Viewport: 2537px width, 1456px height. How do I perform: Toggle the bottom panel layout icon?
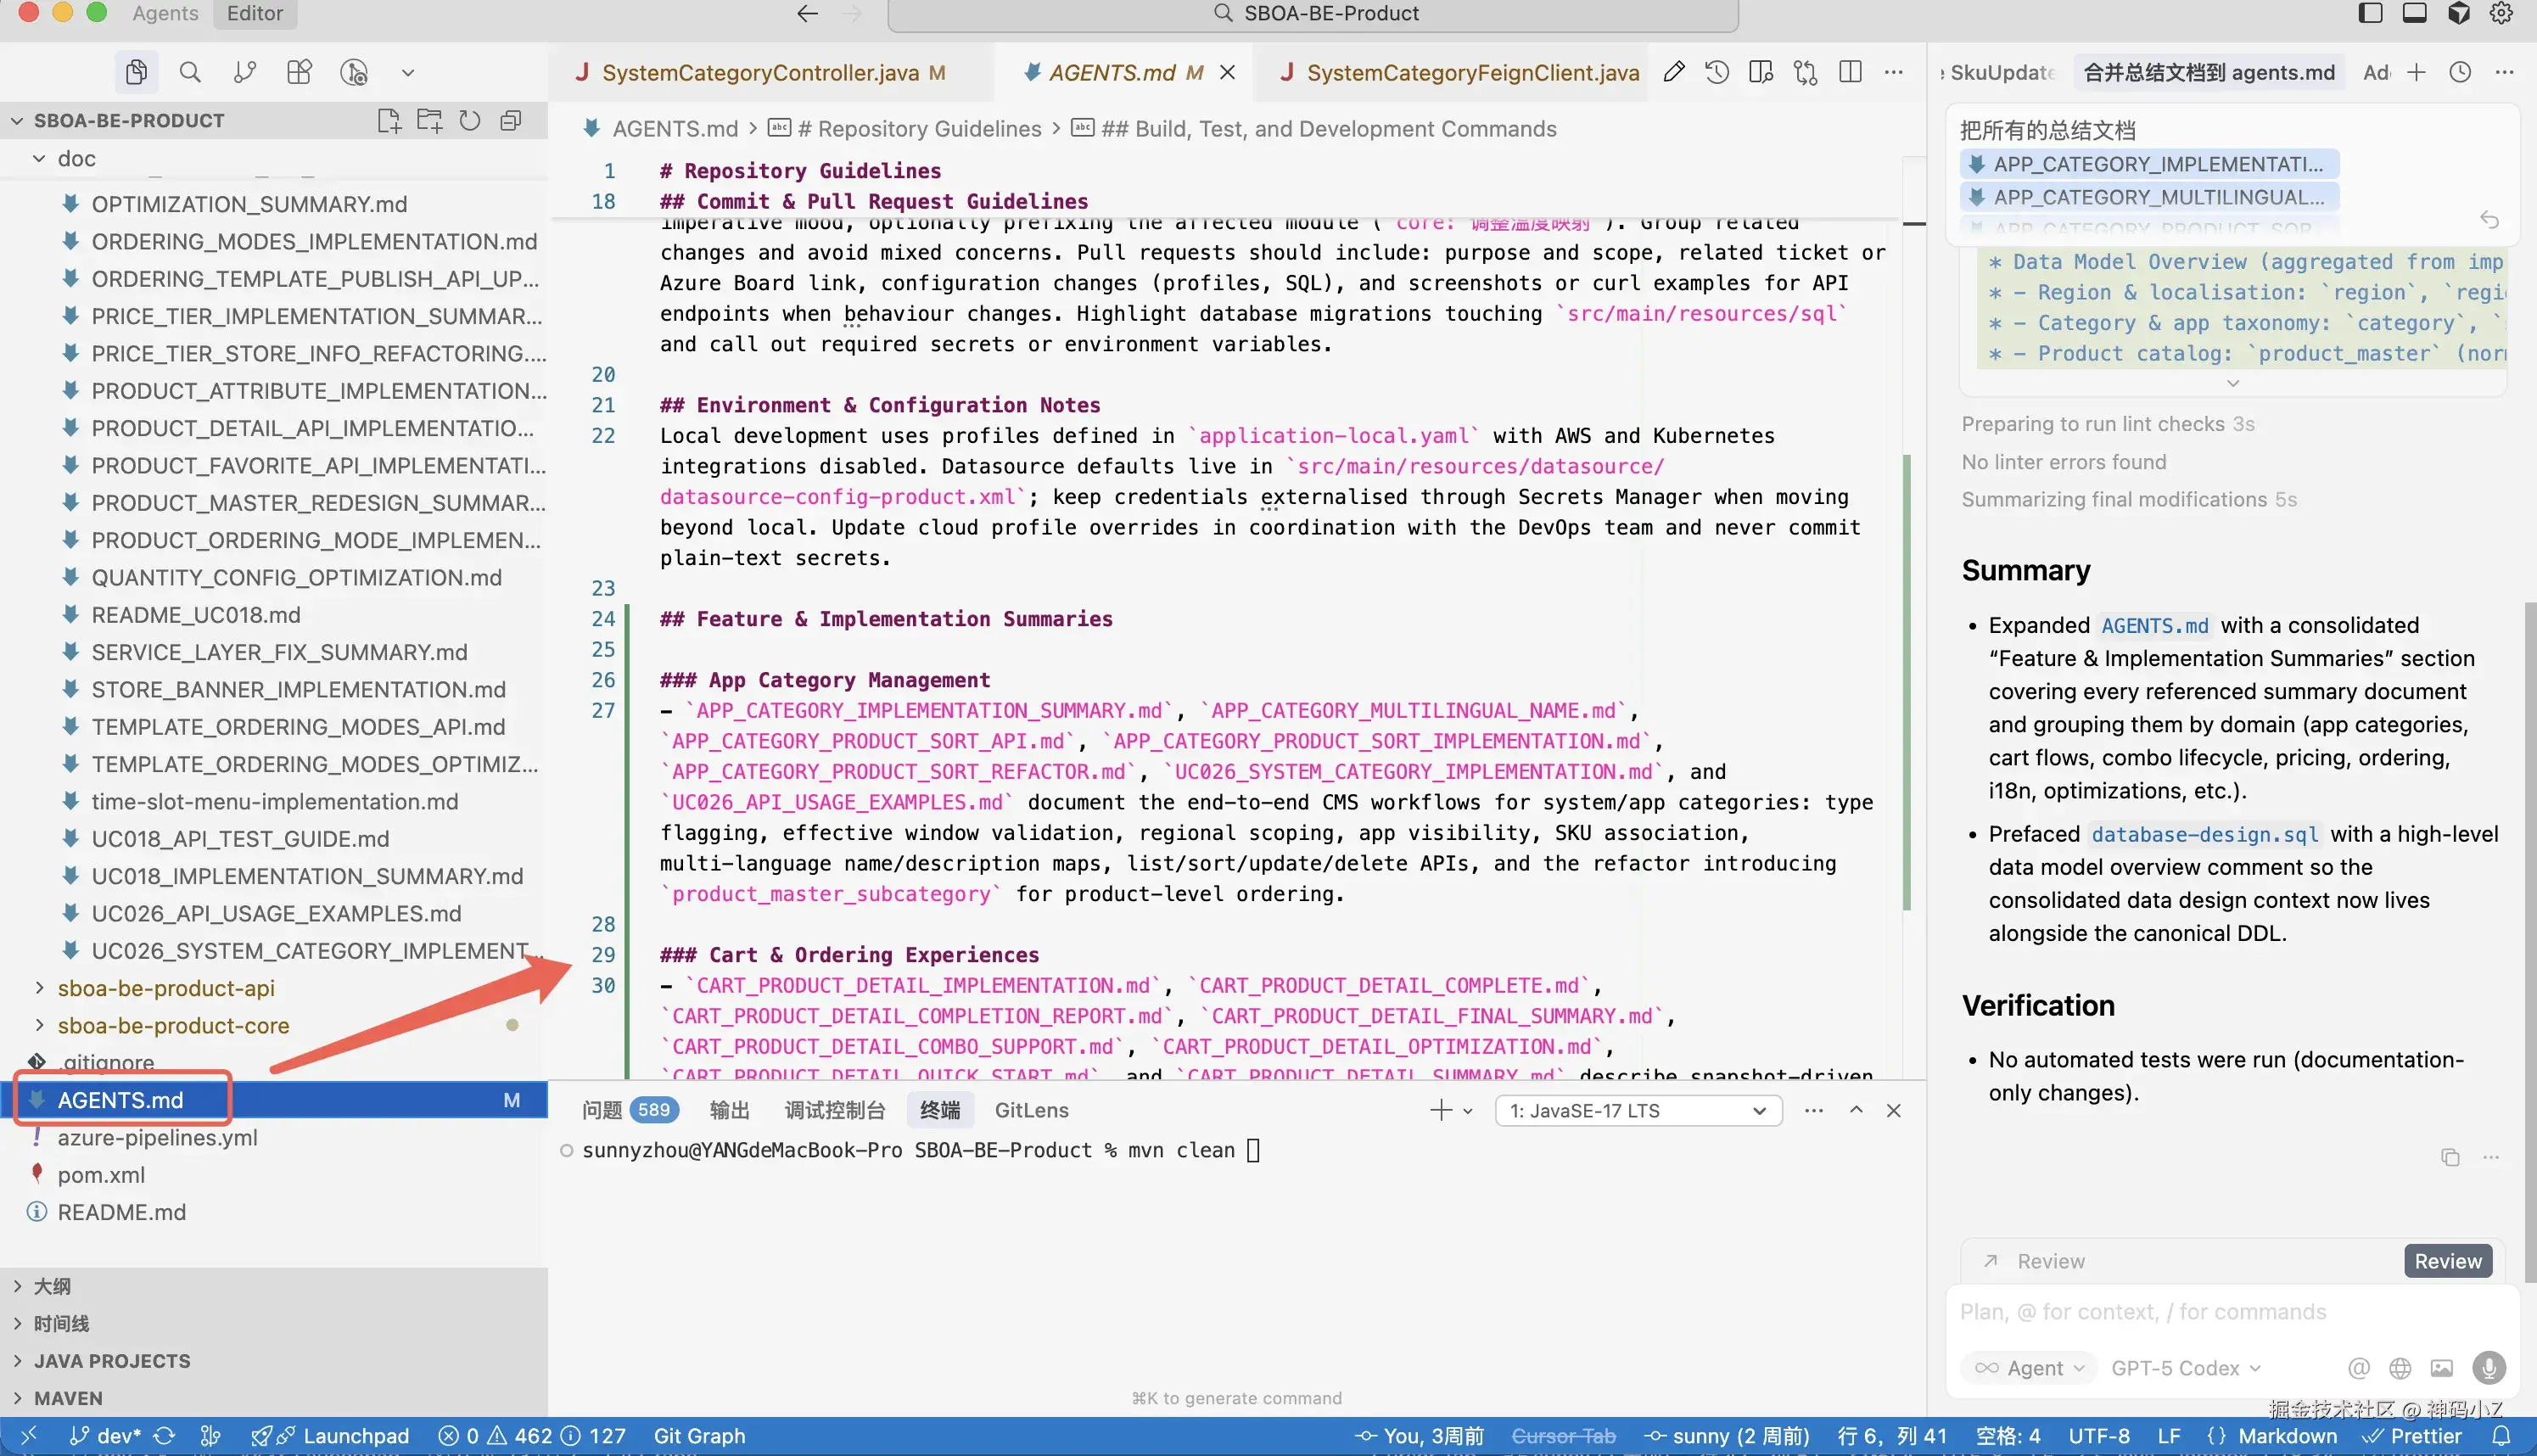point(2414,13)
